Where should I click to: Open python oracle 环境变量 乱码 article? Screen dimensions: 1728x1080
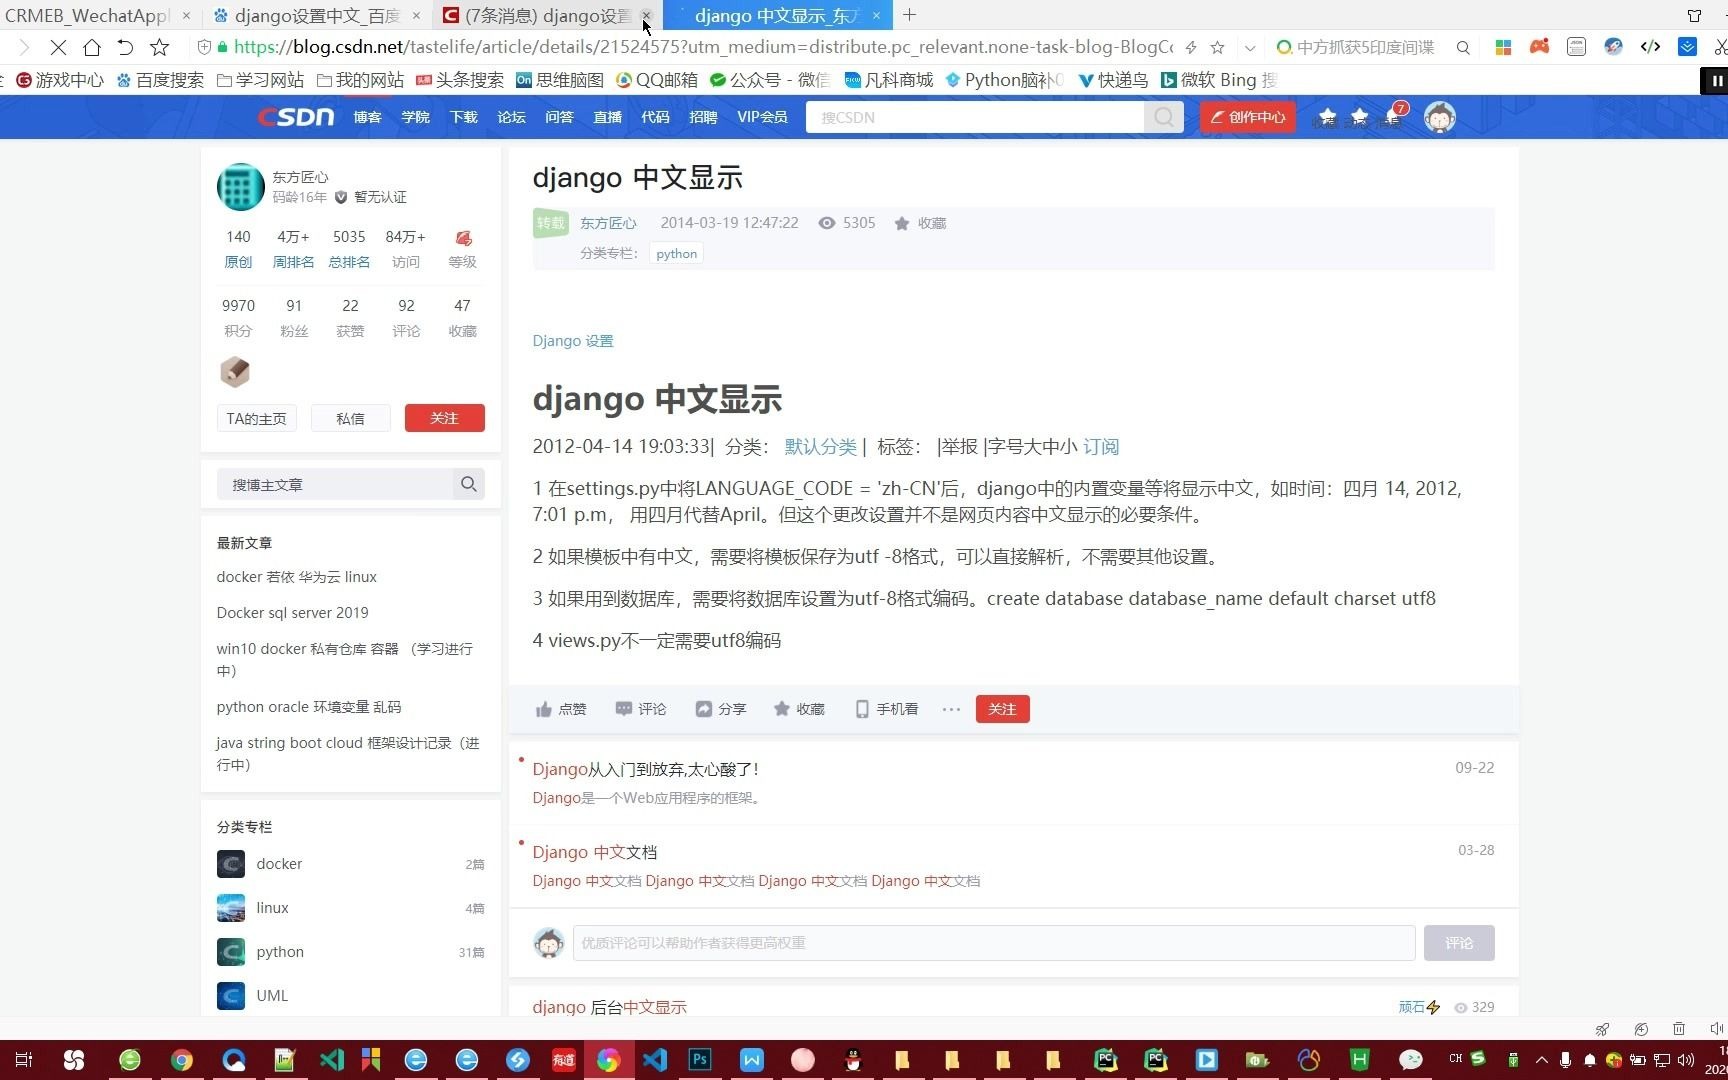[308, 707]
